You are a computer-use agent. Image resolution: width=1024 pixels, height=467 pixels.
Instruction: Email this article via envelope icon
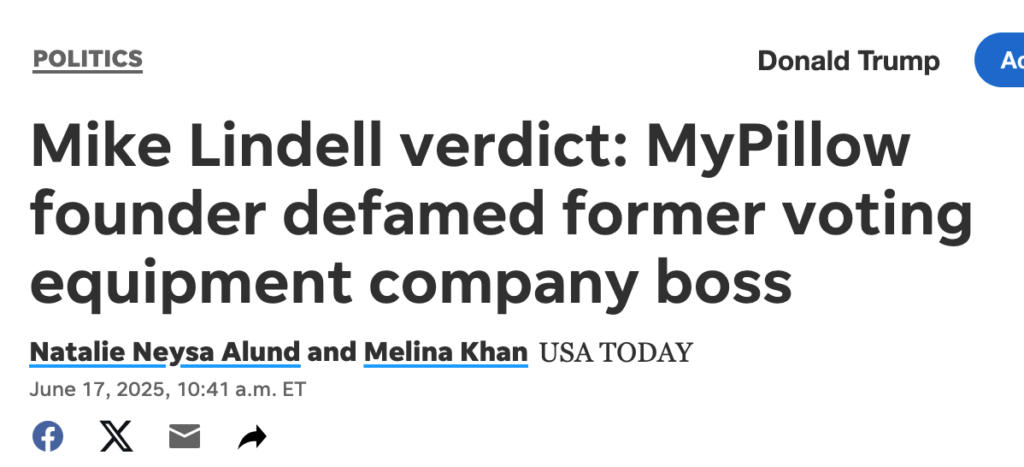[x=184, y=436]
